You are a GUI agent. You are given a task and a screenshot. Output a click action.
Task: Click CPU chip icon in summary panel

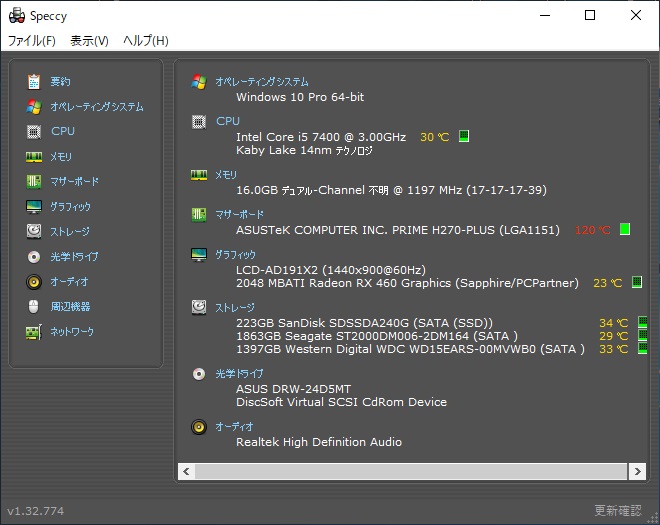(x=199, y=122)
